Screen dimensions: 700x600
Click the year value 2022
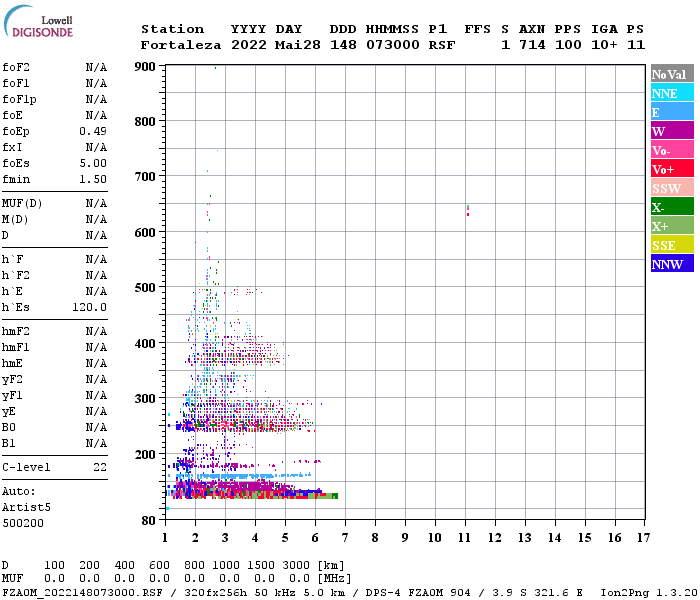pyautogui.click(x=249, y=45)
